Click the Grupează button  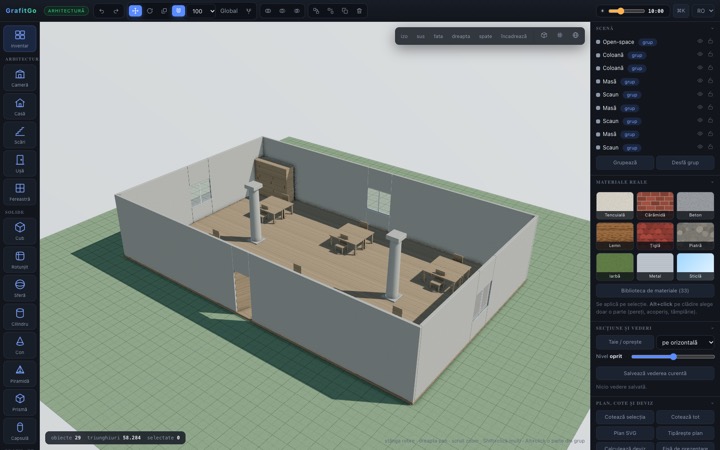tap(625, 163)
